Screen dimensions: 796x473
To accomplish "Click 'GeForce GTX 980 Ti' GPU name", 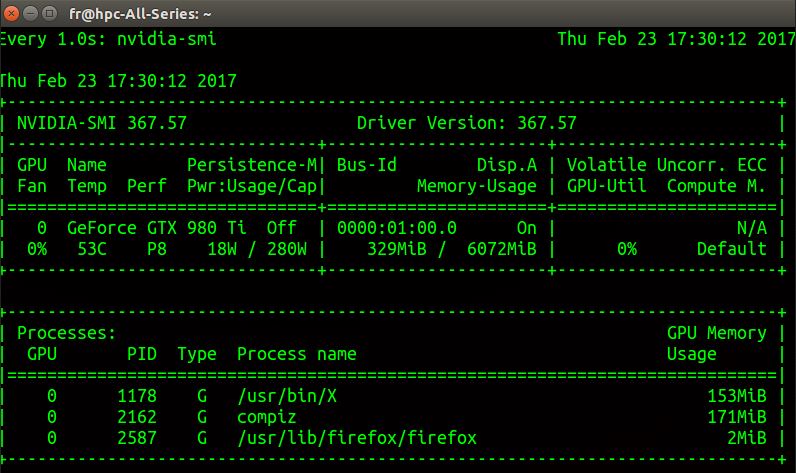I will coord(157,228).
